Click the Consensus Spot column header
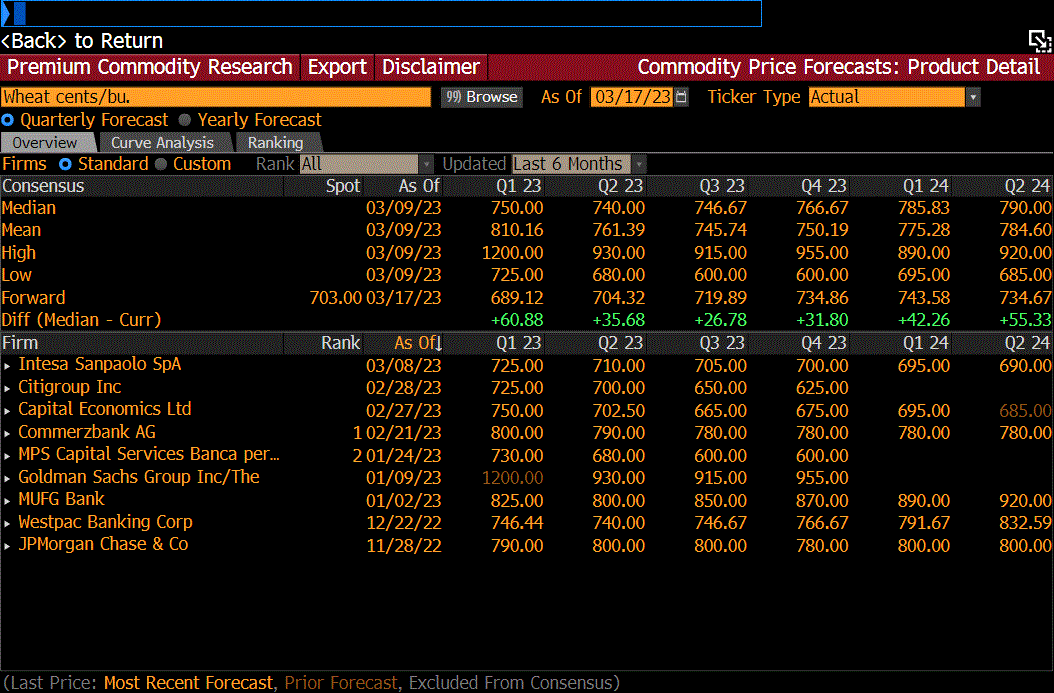 (343, 186)
